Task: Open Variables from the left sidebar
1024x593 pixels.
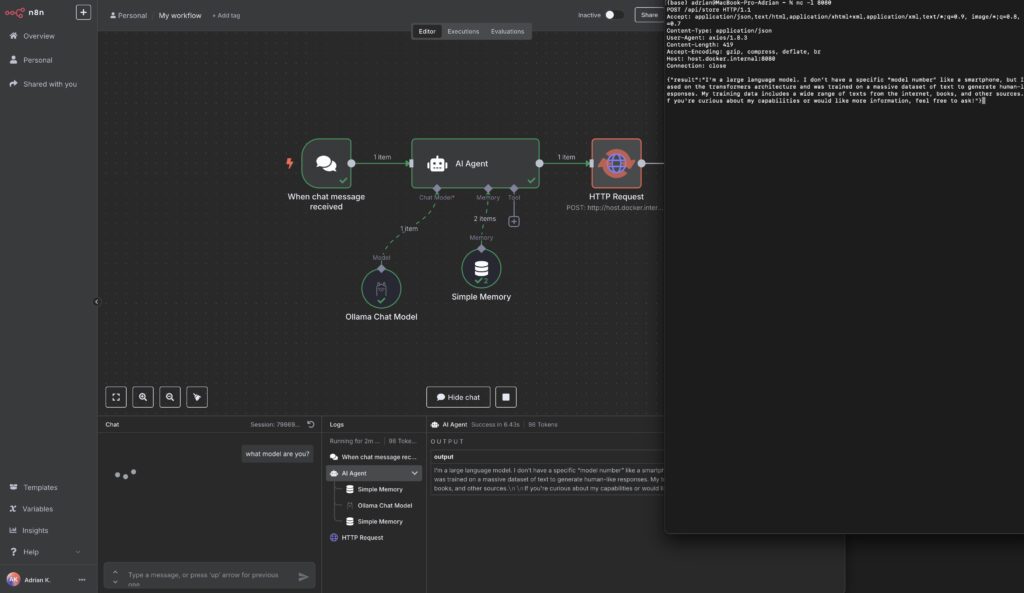Action: coord(37,509)
